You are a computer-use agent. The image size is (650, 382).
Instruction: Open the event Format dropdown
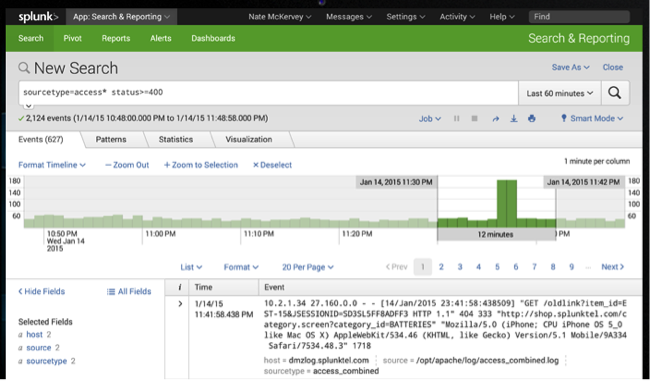click(x=241, y=267)
